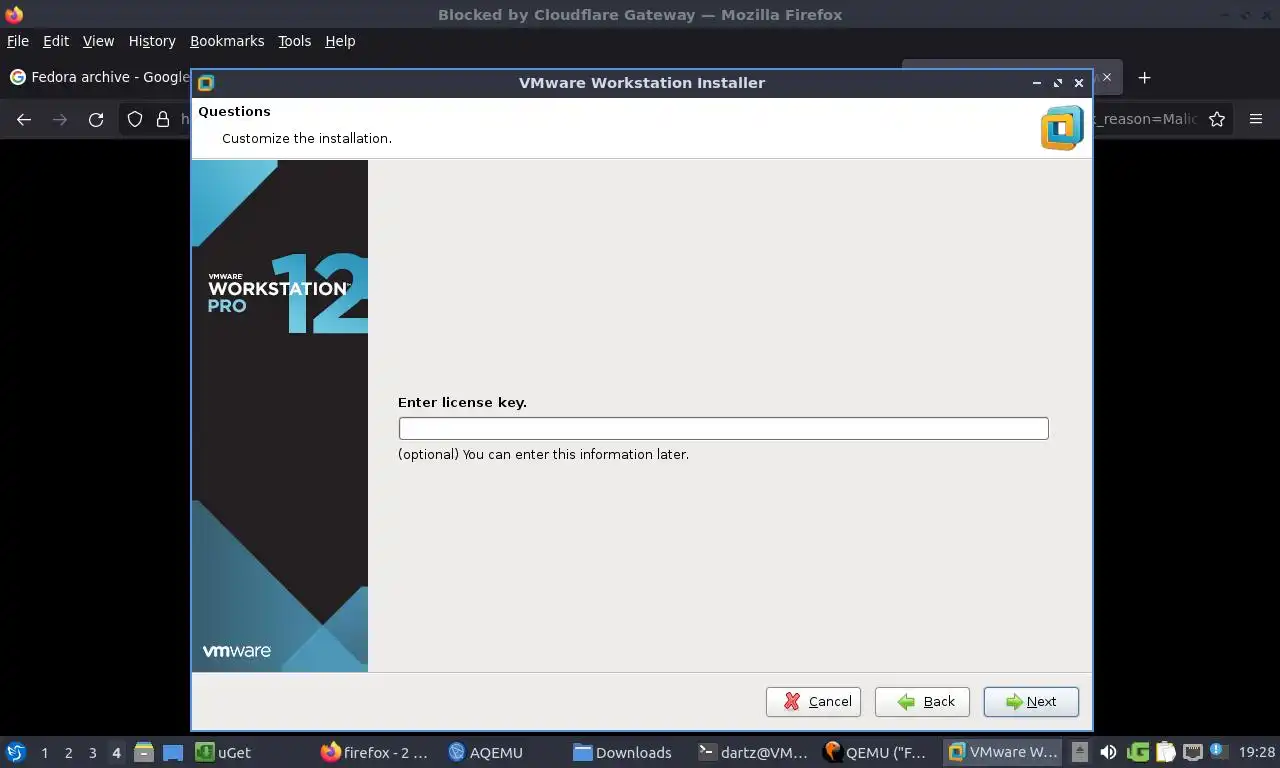Click the notification tray icon
The width and height of the screenshot is (1280, 768).
tap(1218, 751)
